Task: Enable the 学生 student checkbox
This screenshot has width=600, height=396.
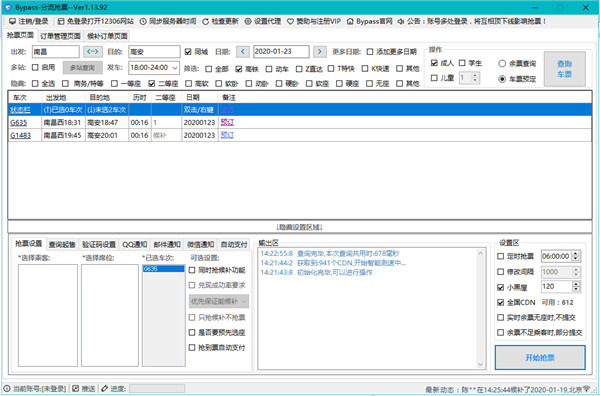Action: (x=462, y=63)
